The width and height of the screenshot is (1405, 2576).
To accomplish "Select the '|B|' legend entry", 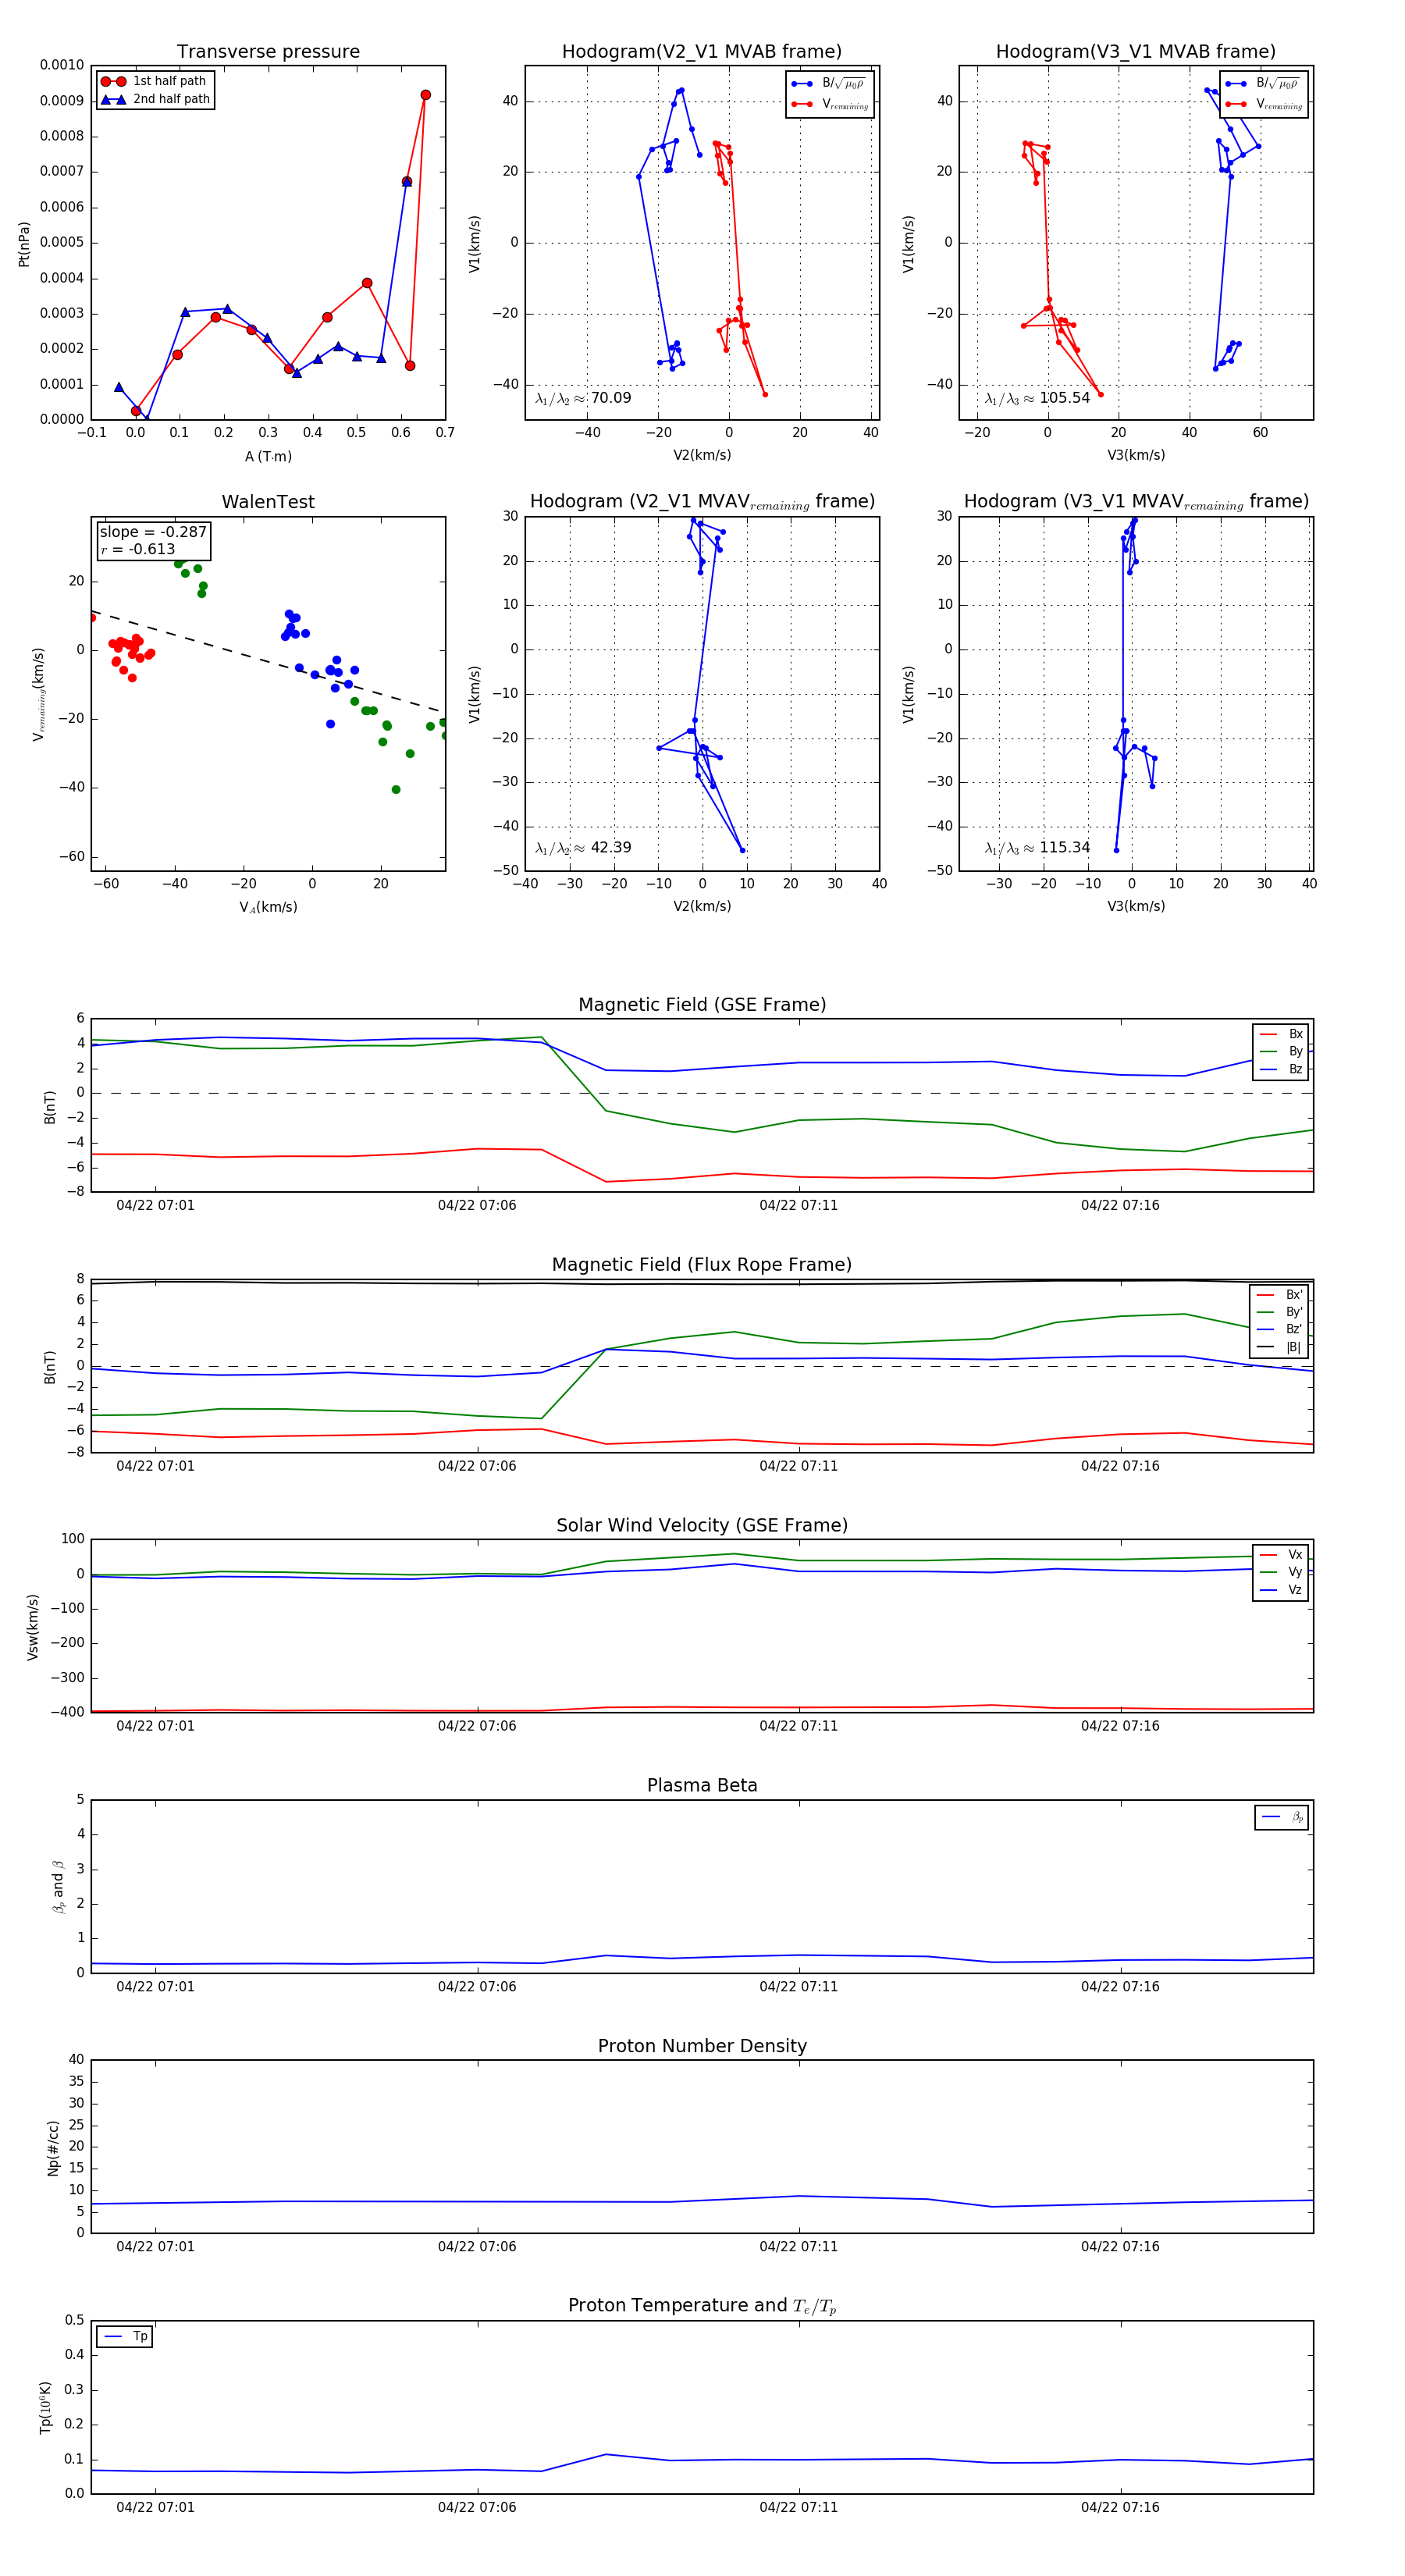I will [1279, 1348].
